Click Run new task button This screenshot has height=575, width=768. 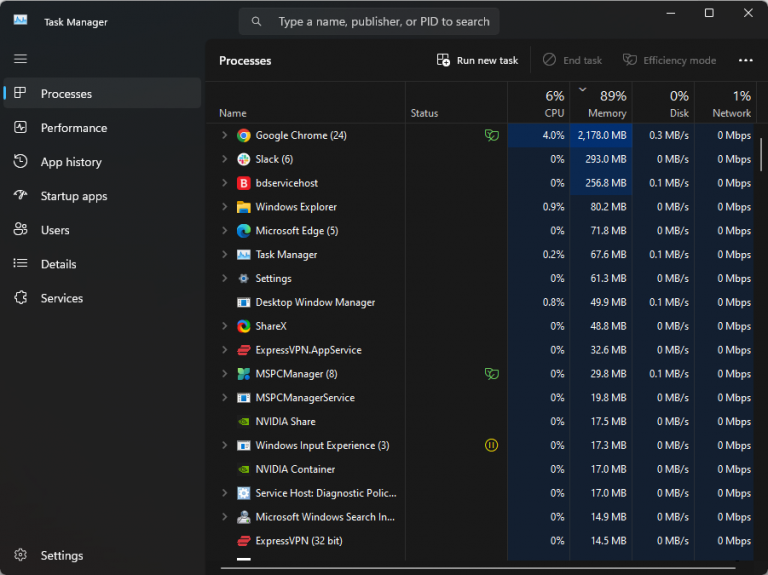(477, 60)
